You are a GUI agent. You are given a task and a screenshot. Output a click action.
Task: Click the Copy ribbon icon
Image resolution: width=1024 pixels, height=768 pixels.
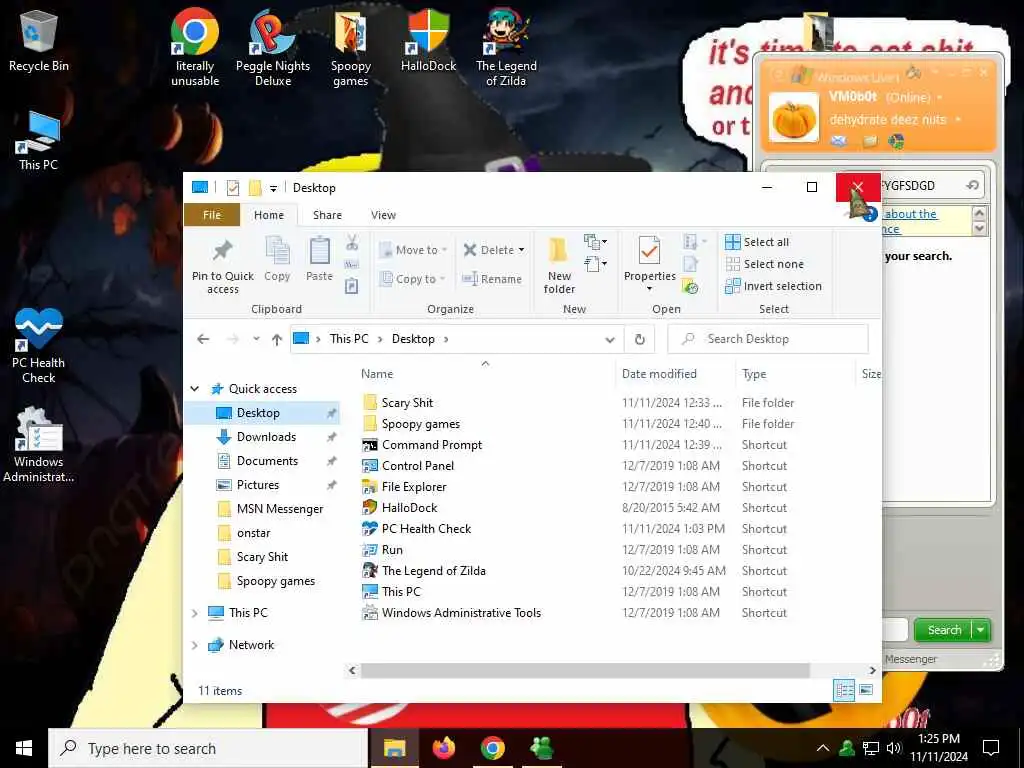(x=277, y=259)
